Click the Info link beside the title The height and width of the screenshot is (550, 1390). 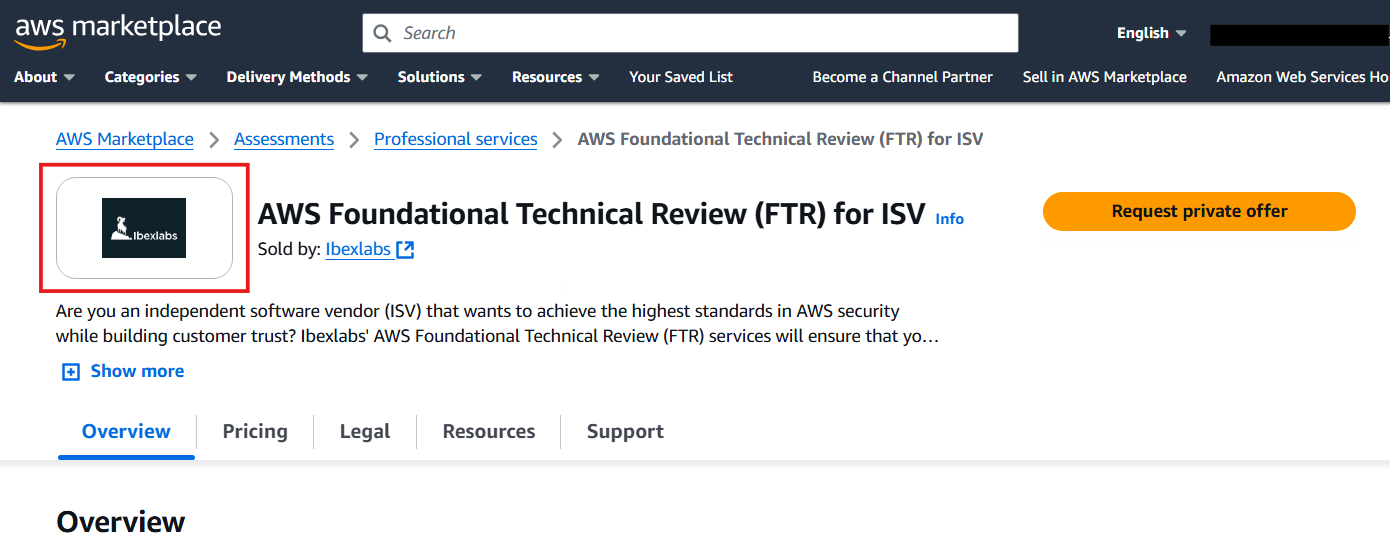949,219
